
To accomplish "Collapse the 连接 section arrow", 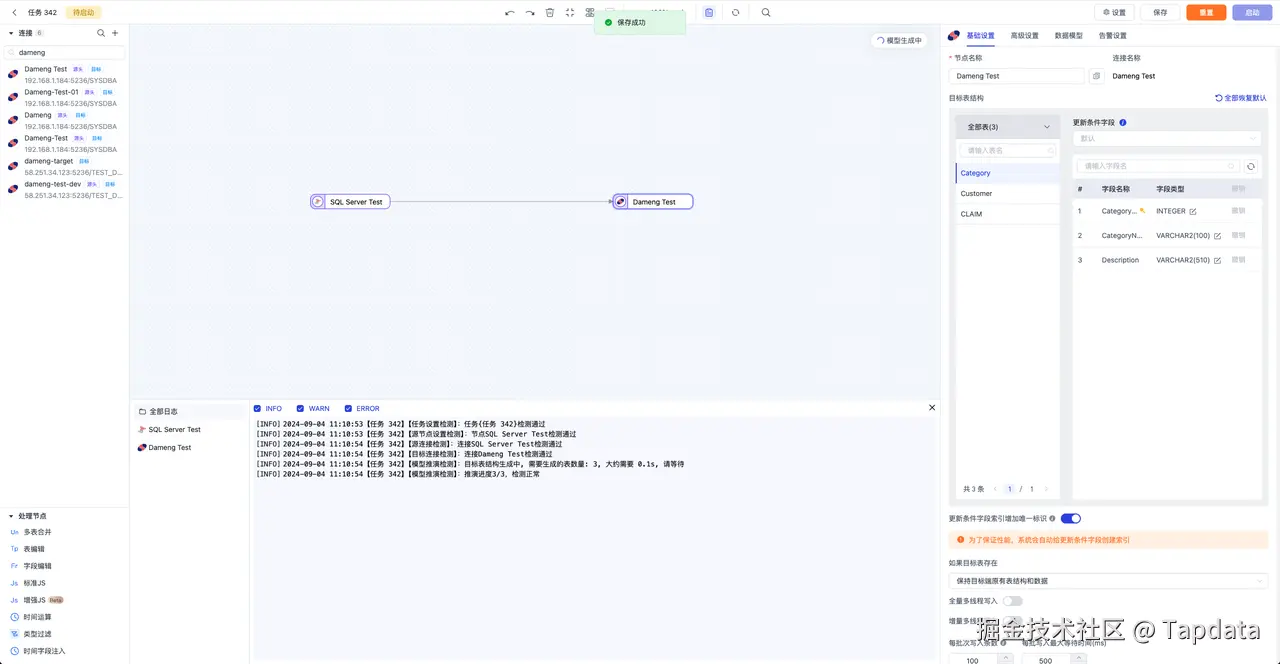I will (x=11, y=33).
